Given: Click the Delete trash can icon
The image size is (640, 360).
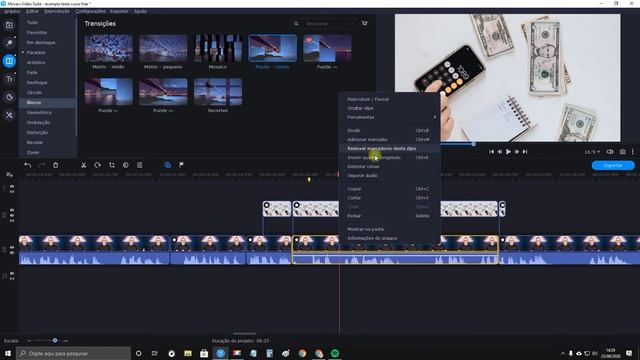Looking at the screenshot, I should coord(56,165).
